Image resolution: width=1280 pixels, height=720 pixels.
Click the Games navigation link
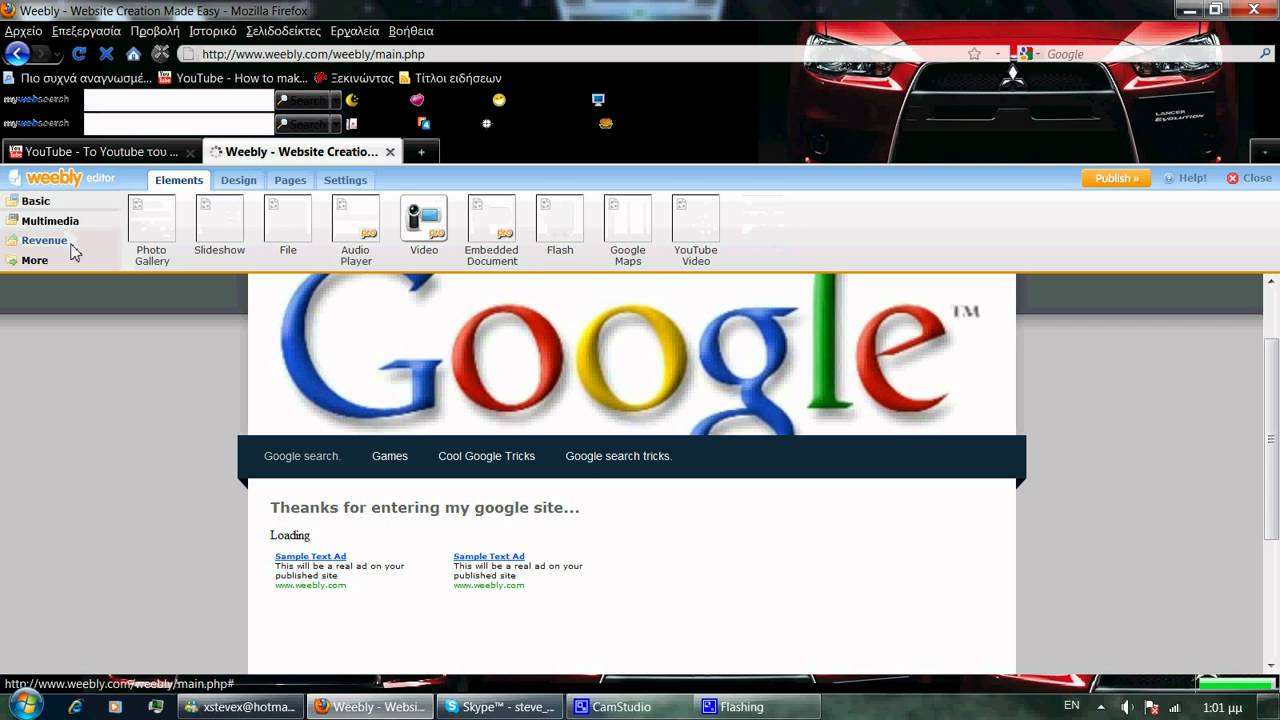click(390, 456)
